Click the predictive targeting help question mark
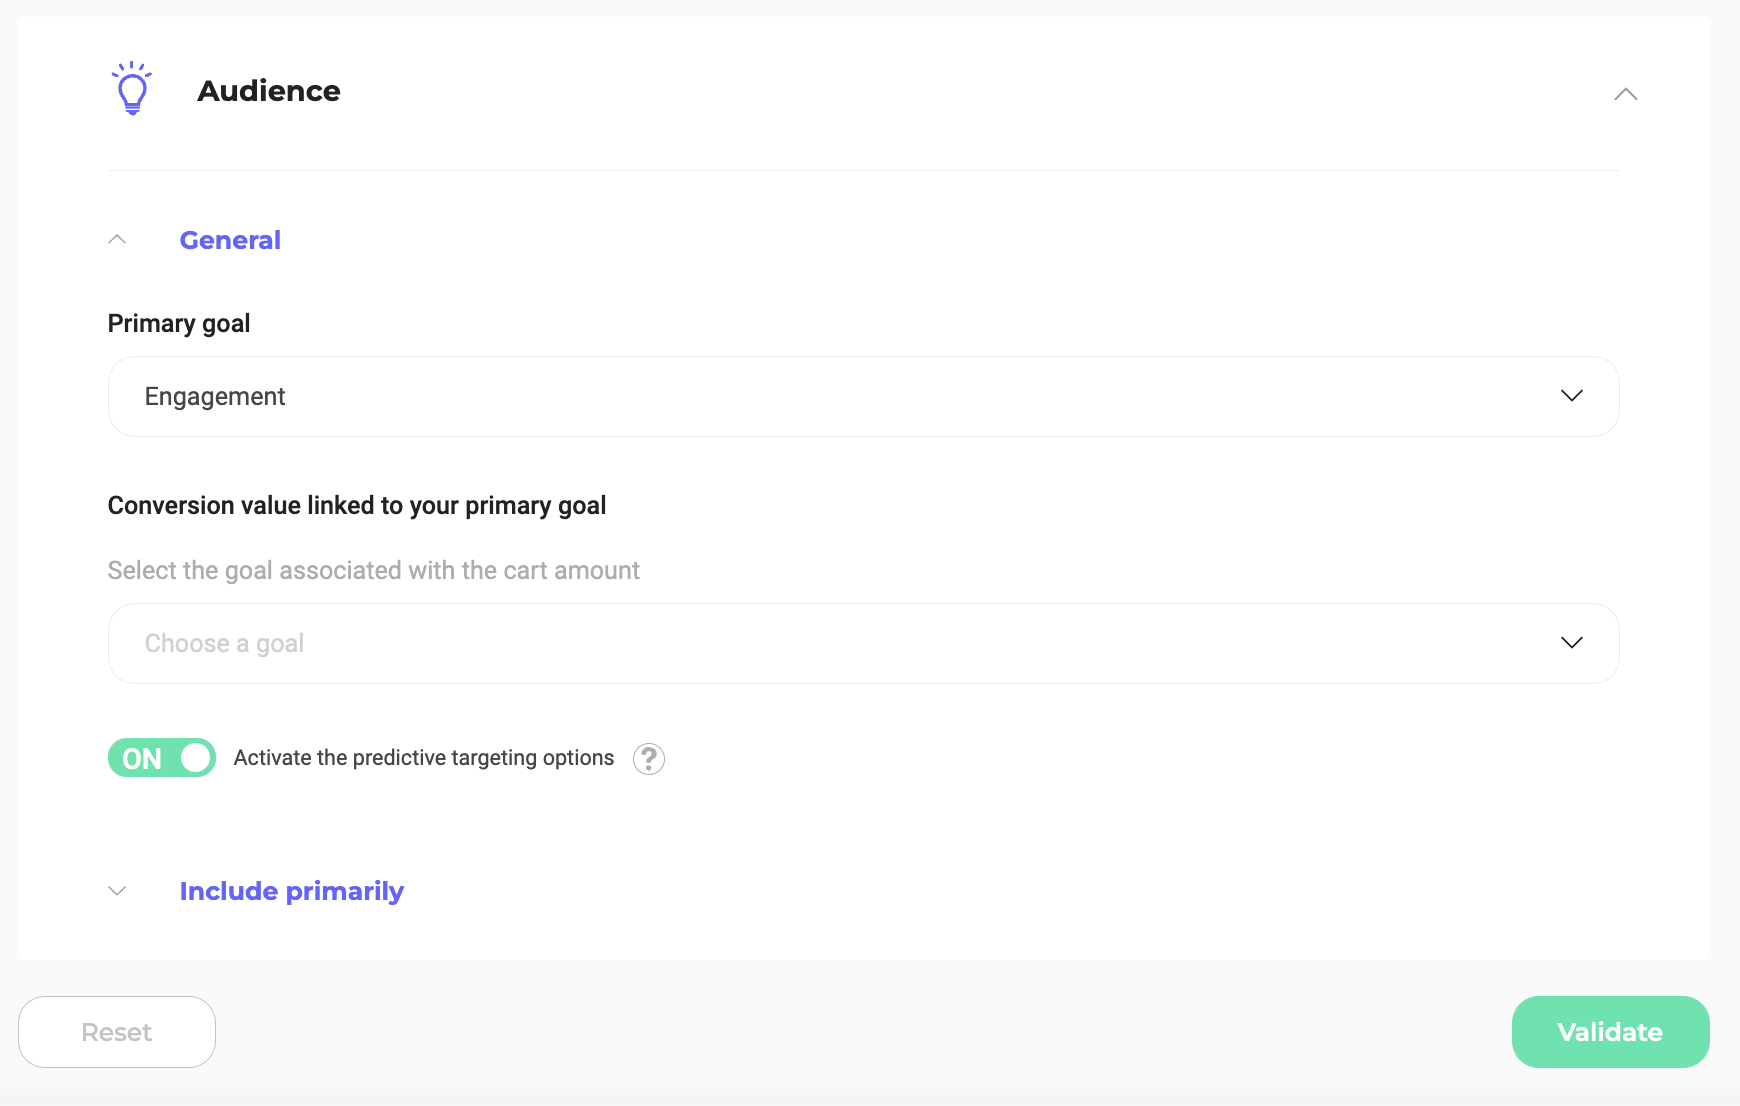 point(649,759)
